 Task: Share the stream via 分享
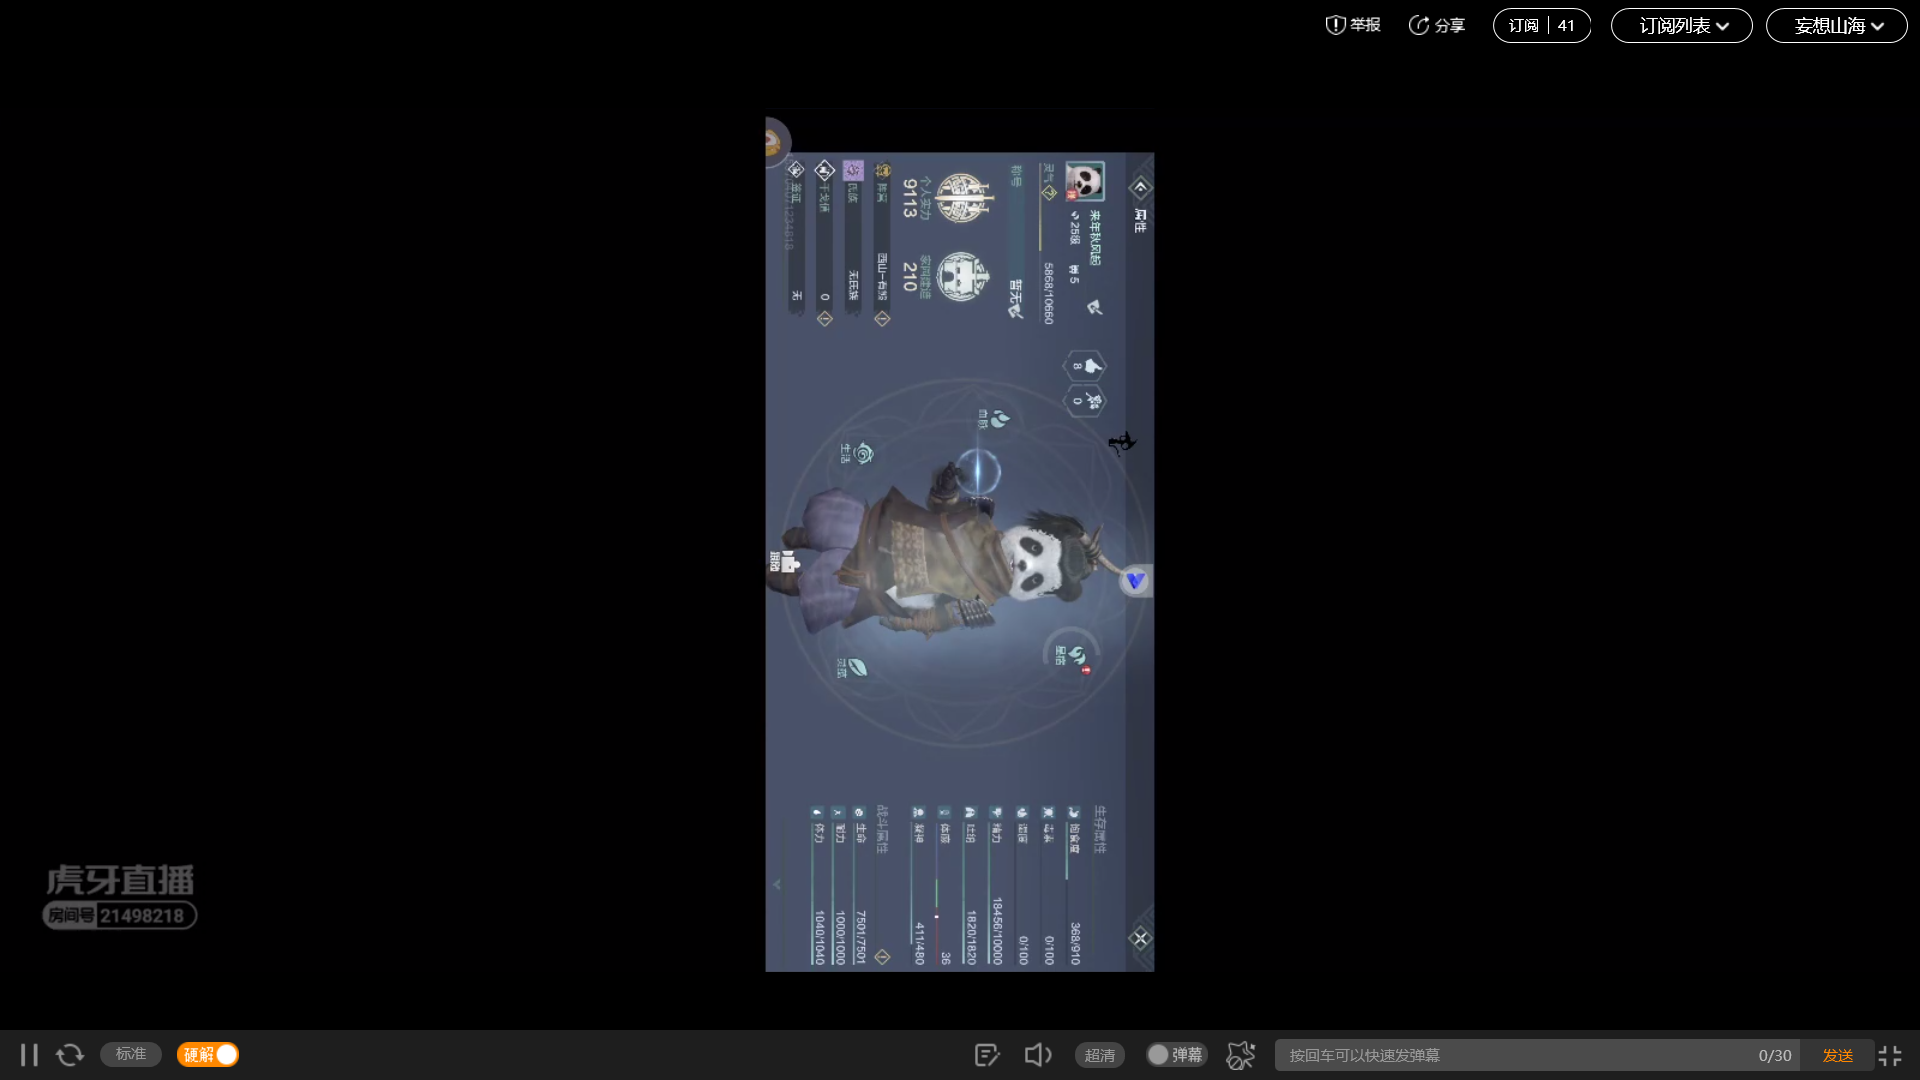[x=1437, y=25]
